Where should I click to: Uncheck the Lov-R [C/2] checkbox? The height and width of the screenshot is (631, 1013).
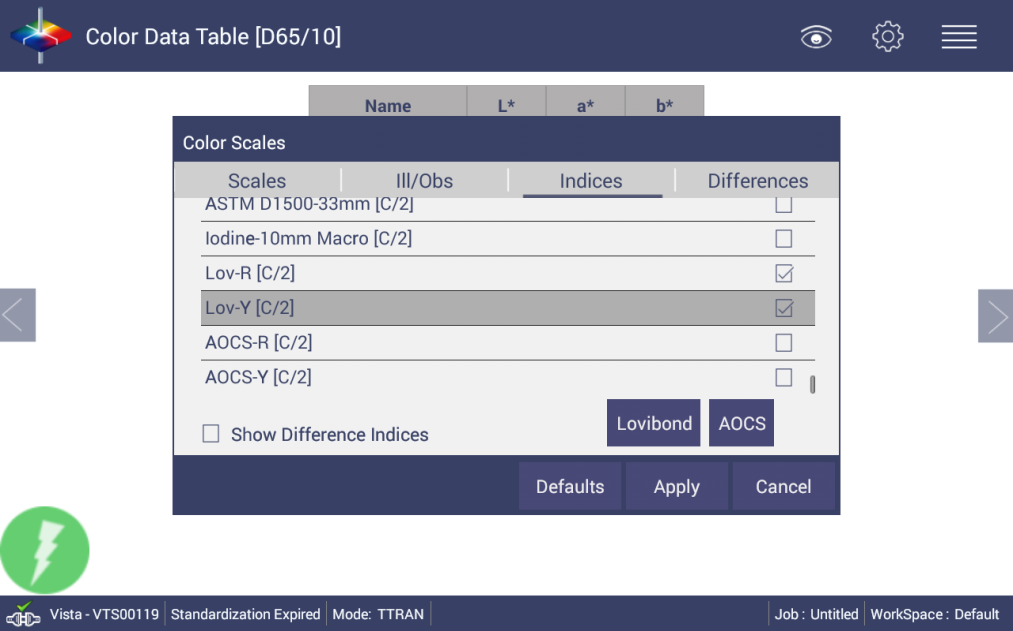(x=784, y=273)
